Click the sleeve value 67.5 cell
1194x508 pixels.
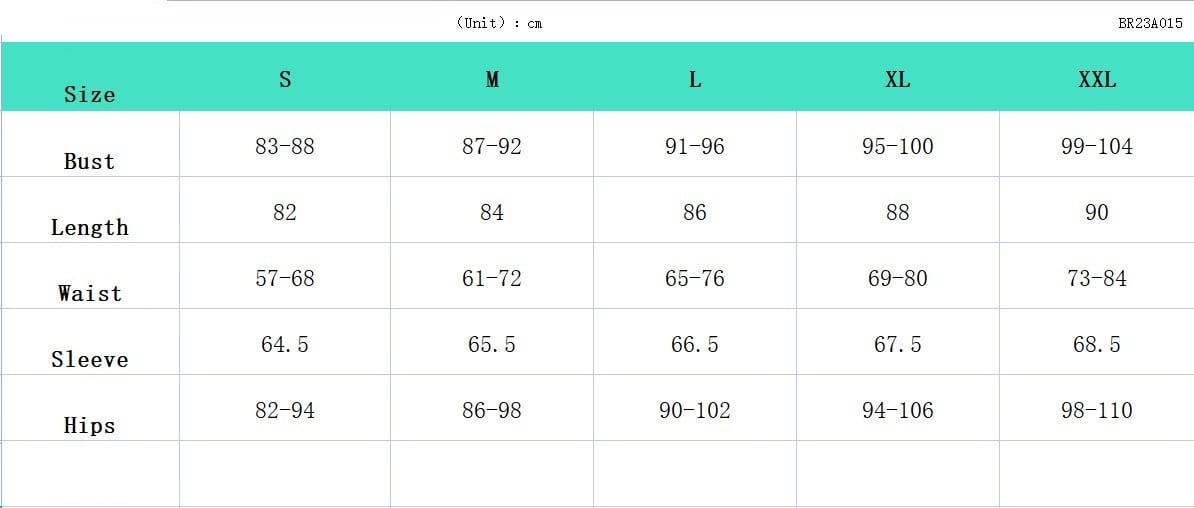[898, 344]
